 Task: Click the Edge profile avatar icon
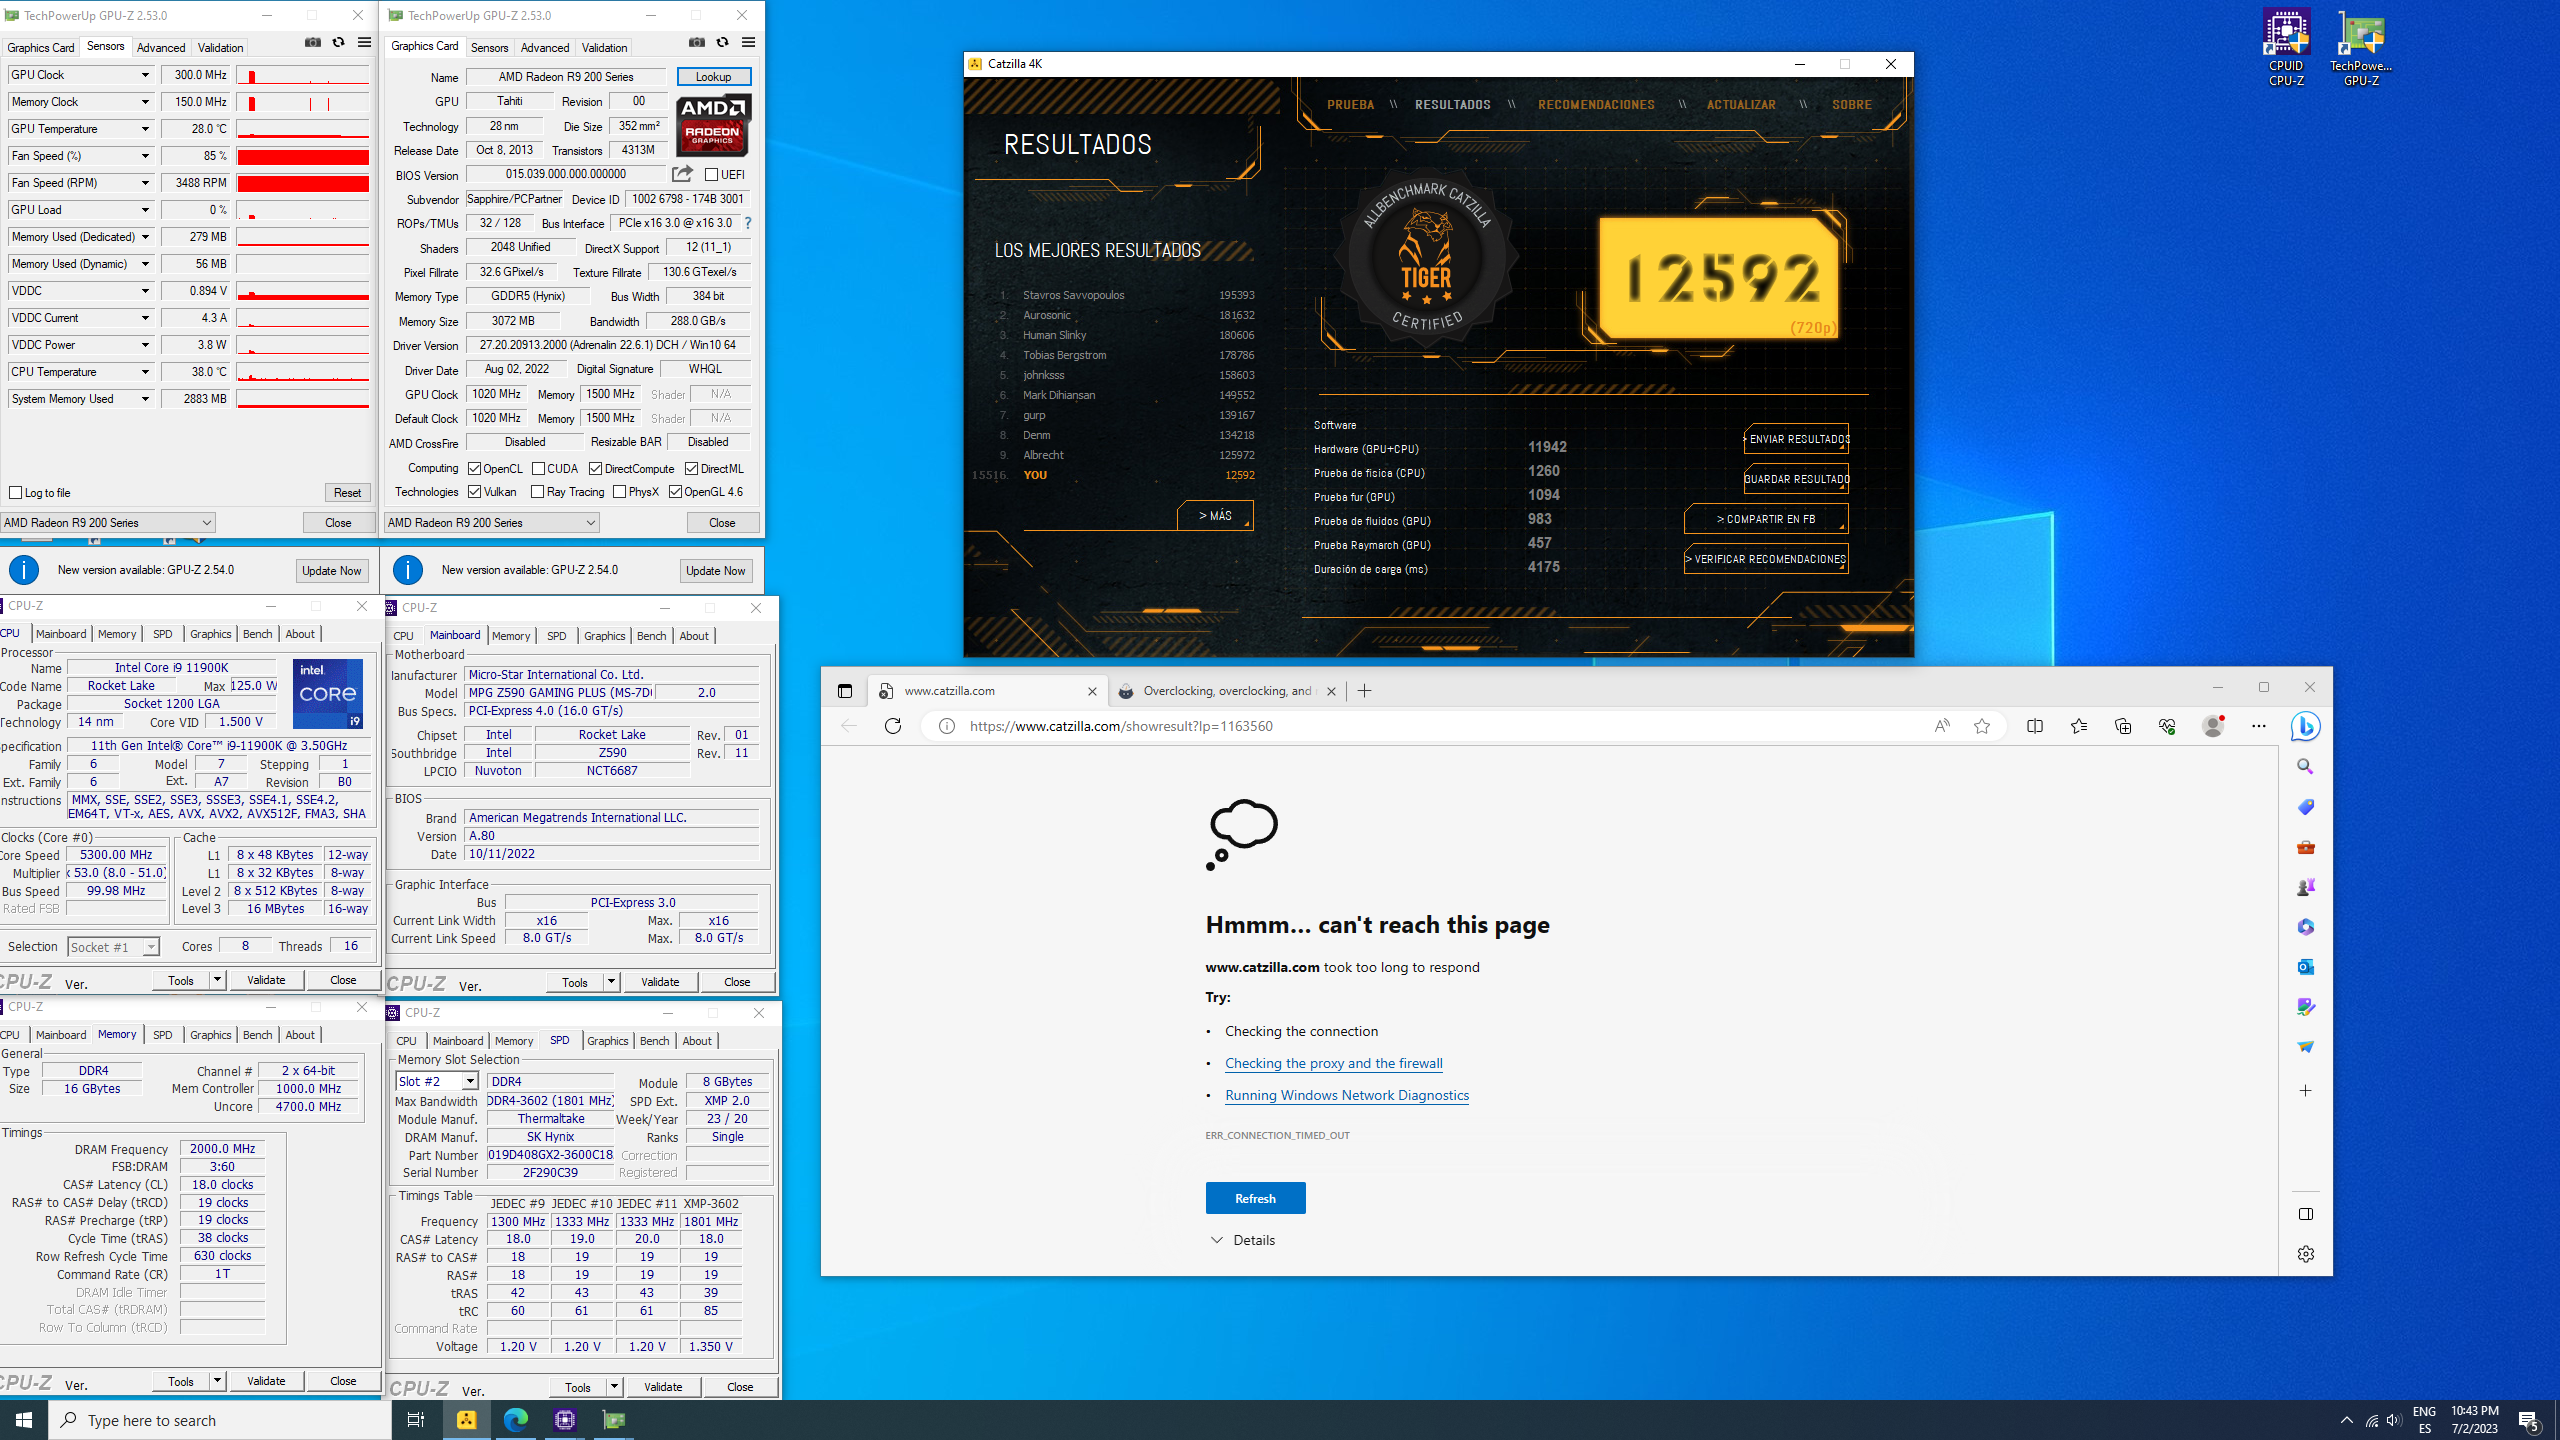(2213, 726)
